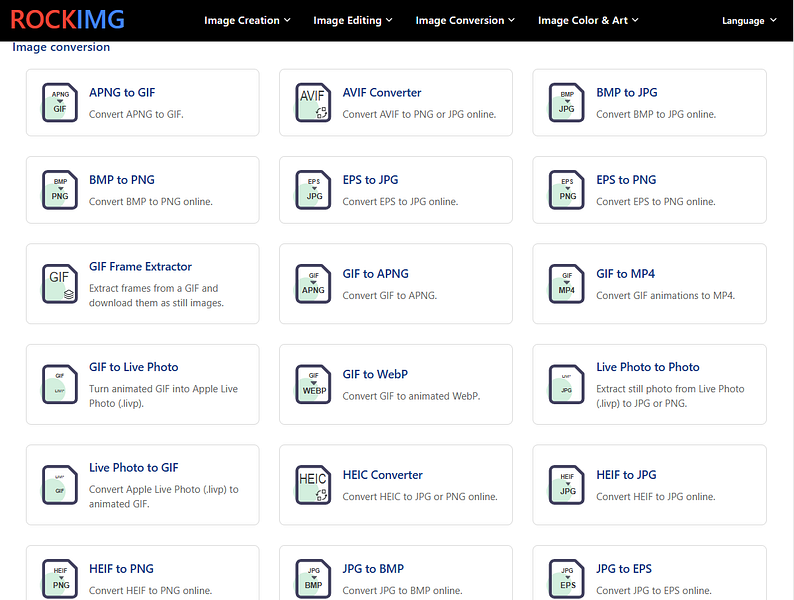Open the Live Photo to GIF title link
This screenshot has width=794, height=600.
(x=134, y=467)
